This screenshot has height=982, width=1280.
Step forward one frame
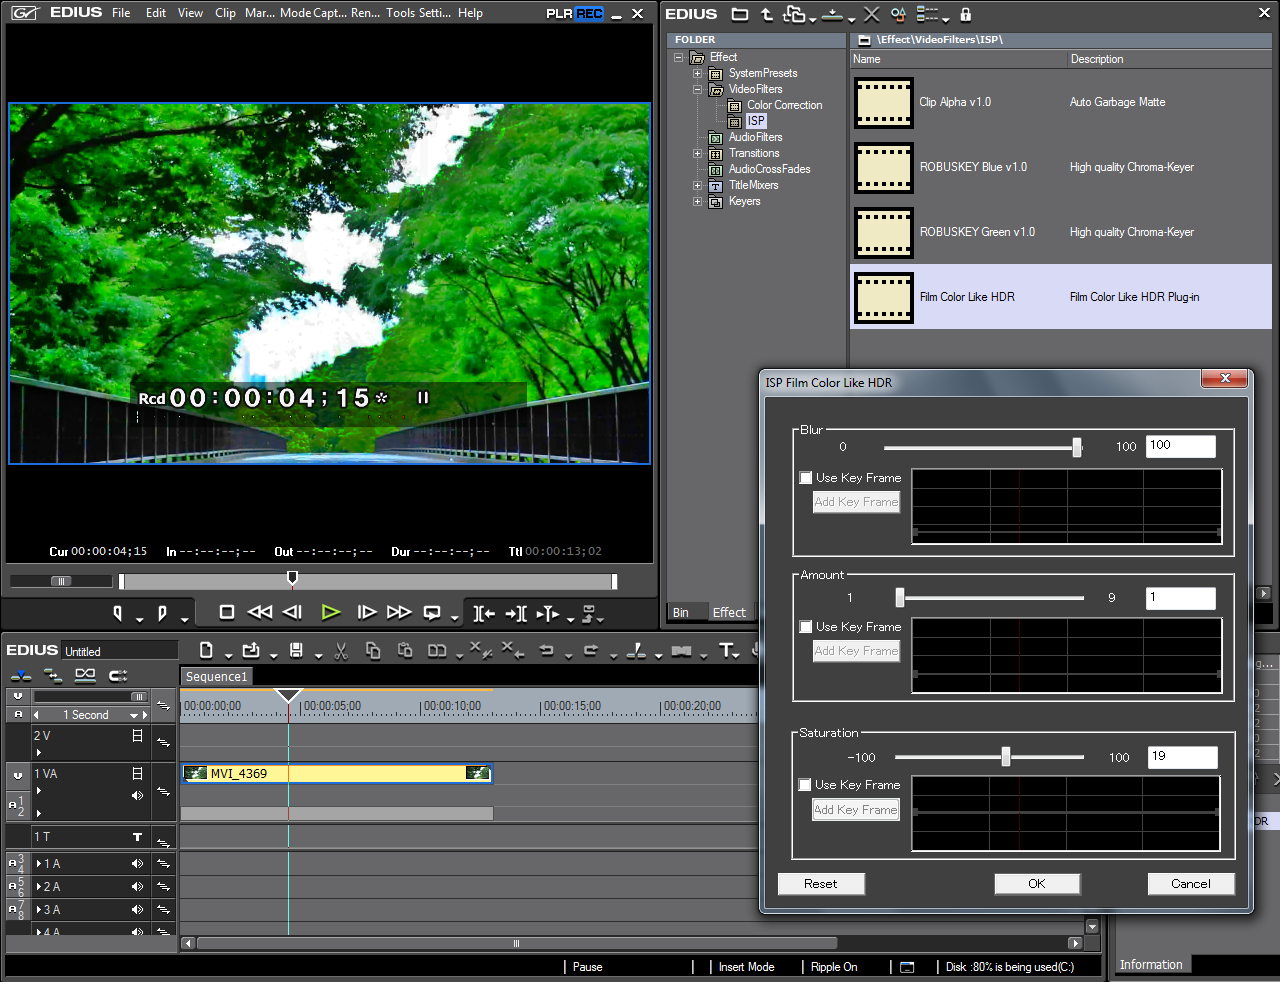point(367,612)
